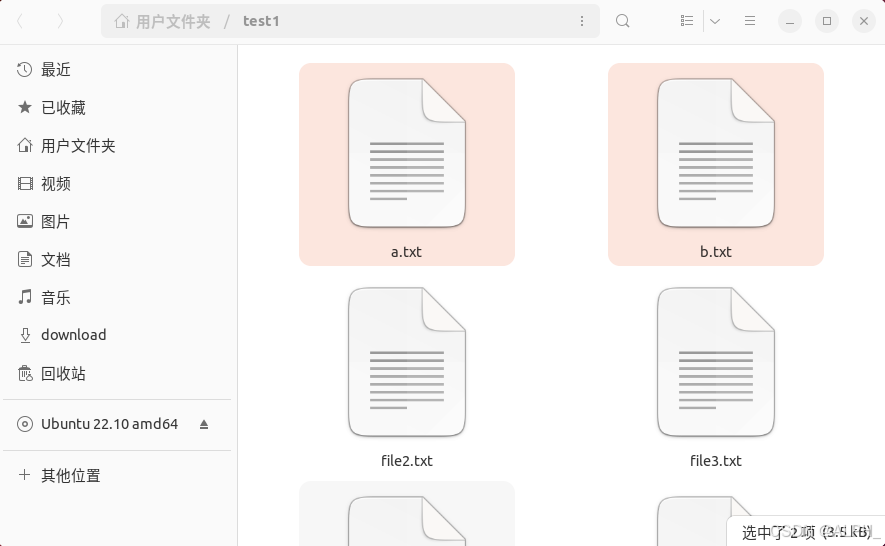This screenshot has height=546, width=885.
Task: Click the clock icon beside 最近
Action: point(24,69)
